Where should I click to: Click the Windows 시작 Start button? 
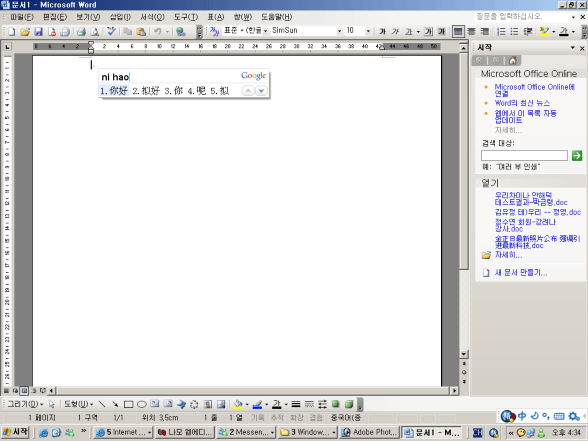[x=15, y=432]
